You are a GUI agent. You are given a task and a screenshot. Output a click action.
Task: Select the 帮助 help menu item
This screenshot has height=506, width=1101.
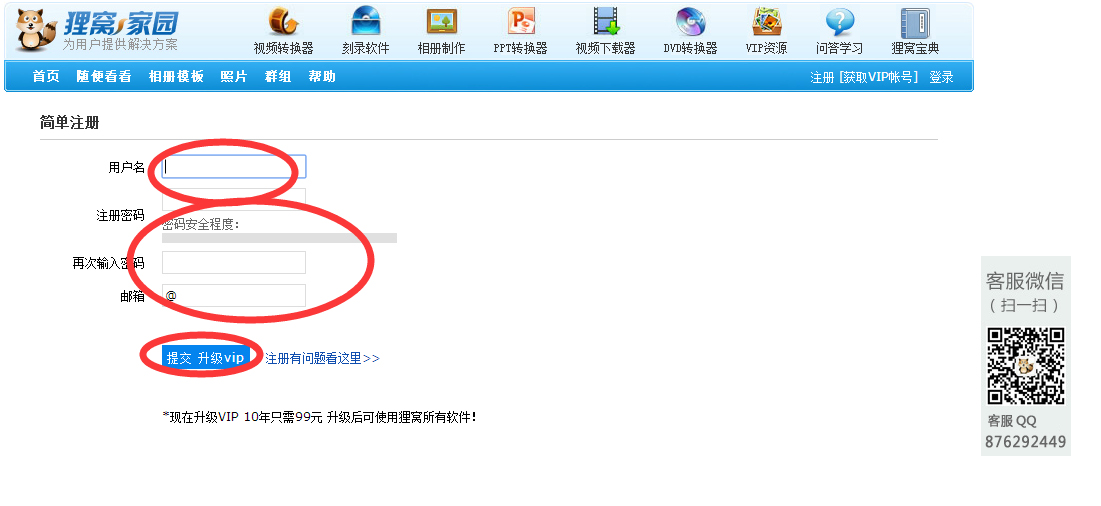tap(322, 77)
